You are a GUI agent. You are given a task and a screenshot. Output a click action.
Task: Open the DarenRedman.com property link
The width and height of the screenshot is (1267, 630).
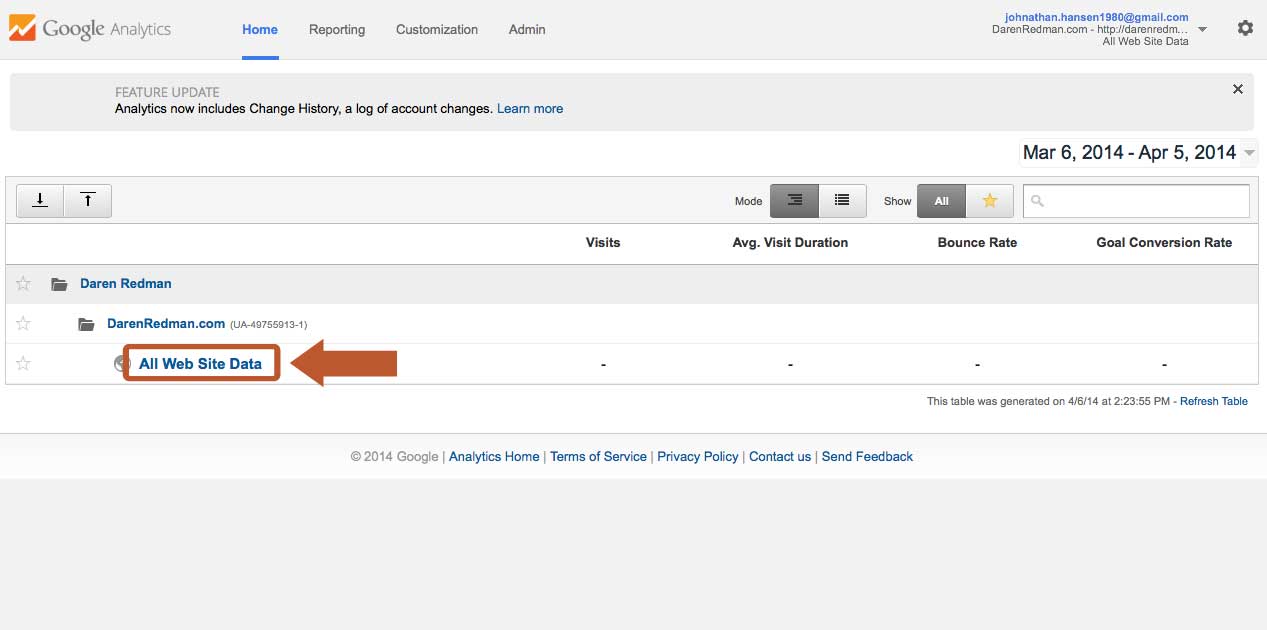(166, 324)
